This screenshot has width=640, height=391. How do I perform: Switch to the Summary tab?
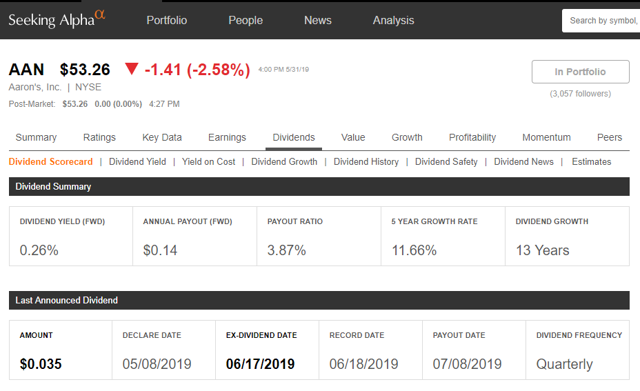36,138
